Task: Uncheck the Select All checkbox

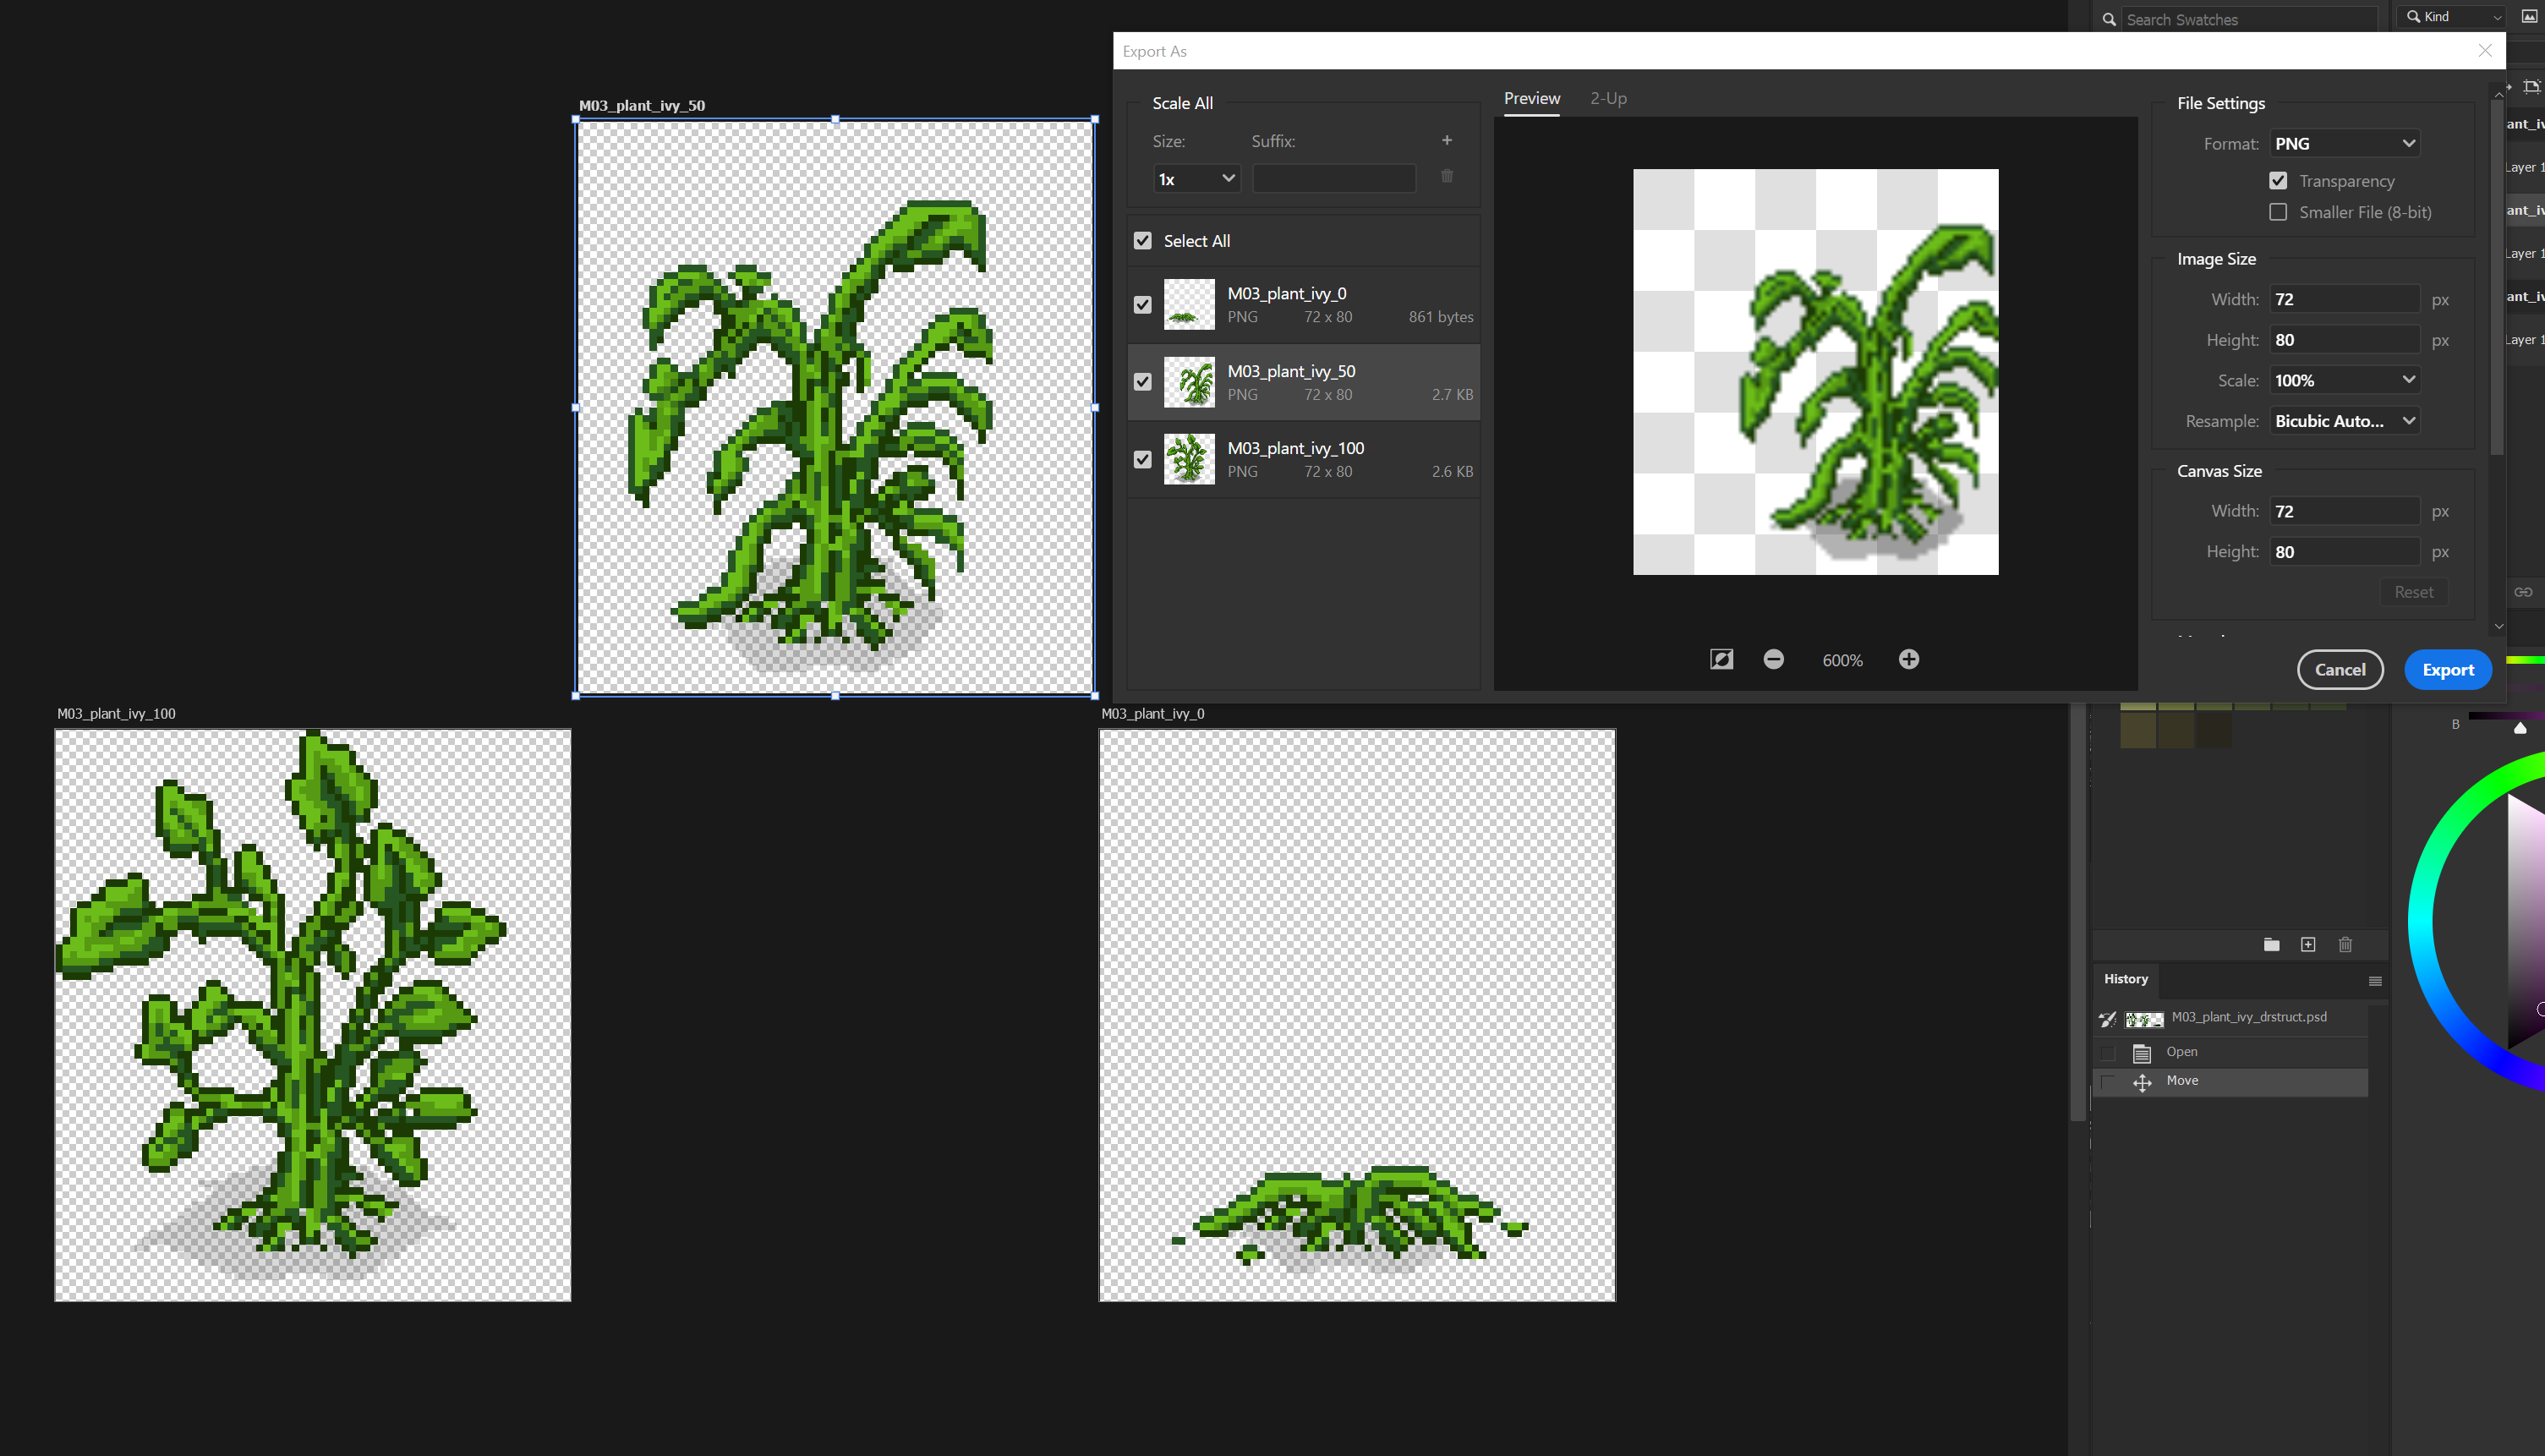Action: pyautogui.click(x=1142, y=241)
